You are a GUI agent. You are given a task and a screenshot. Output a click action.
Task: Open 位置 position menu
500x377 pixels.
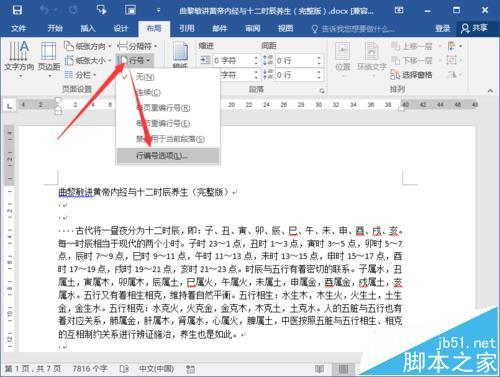(x=342, y=60)
